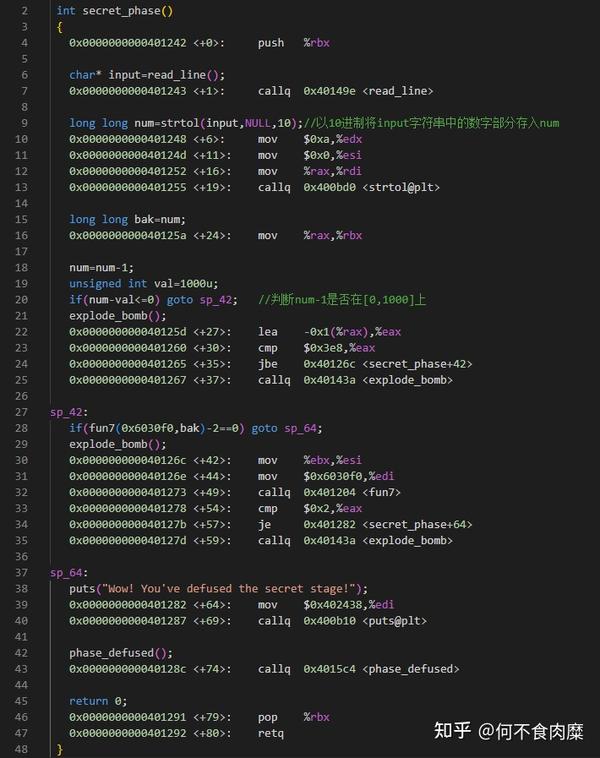Select the 'mov $0x0,%esi' instruction
The image size is (600, 758).
[x=309, y=155]
